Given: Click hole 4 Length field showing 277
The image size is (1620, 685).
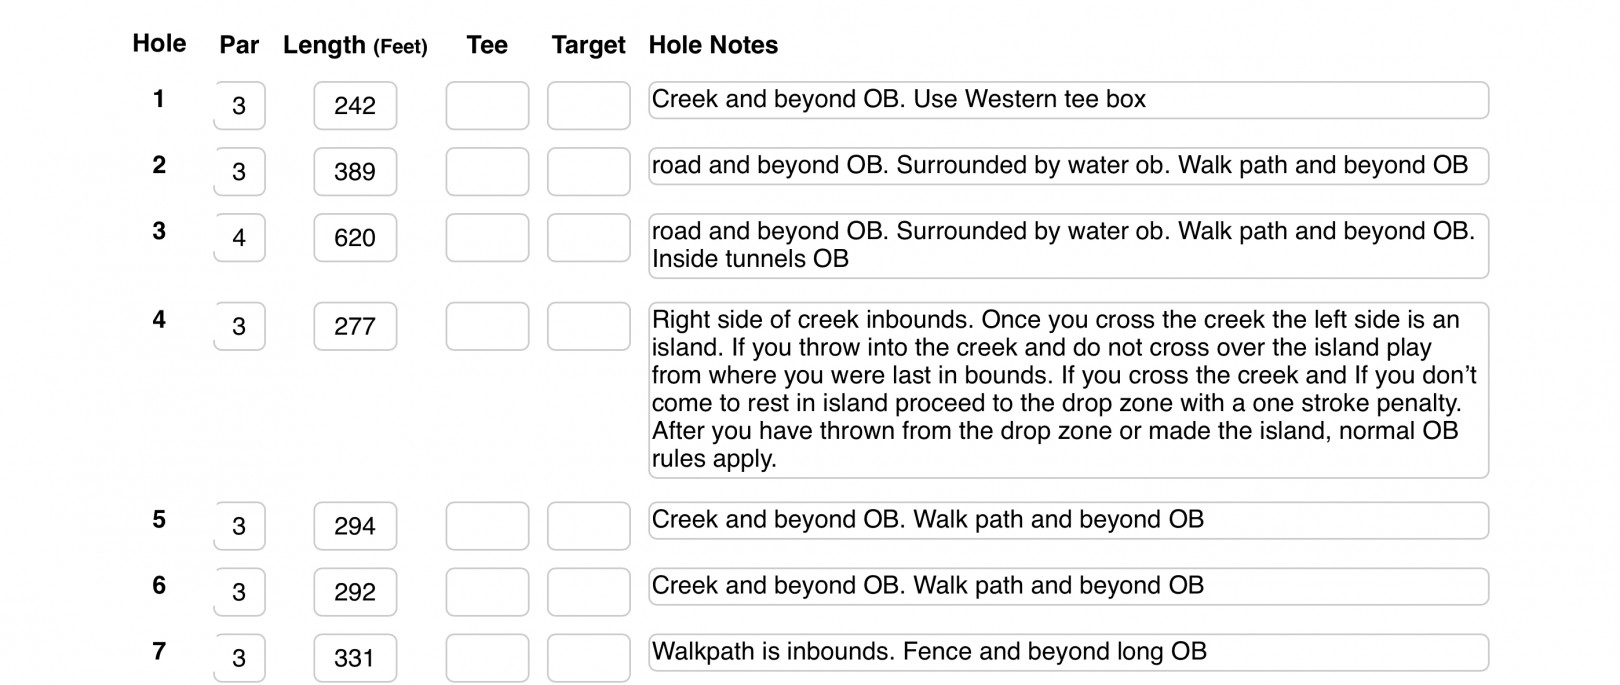Looking at the screenshot, I should [355, 326].
